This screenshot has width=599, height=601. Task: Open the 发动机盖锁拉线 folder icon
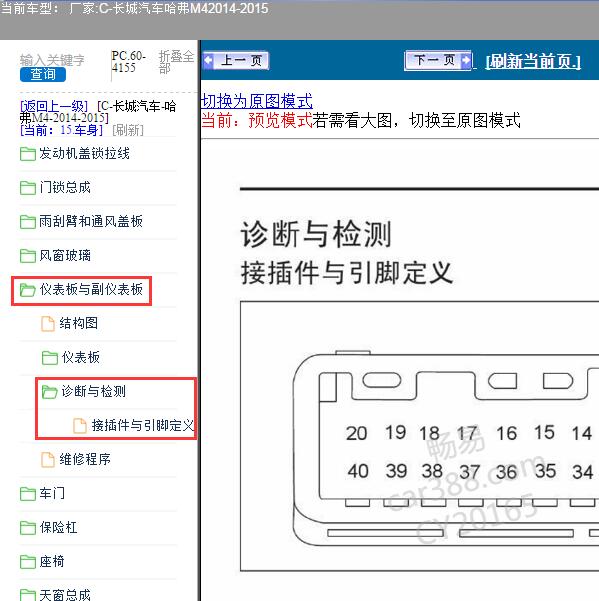tap(28, 154)
